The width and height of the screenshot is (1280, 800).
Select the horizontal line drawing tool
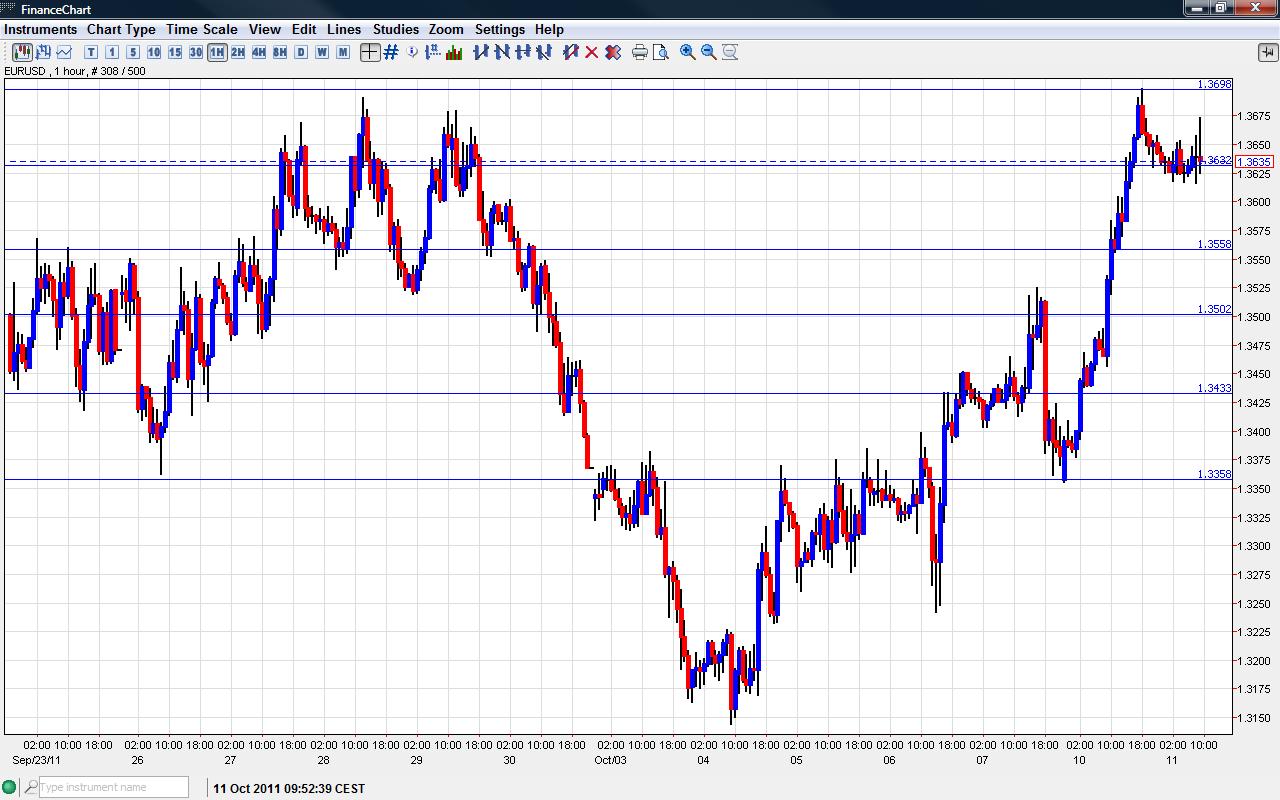523,52
